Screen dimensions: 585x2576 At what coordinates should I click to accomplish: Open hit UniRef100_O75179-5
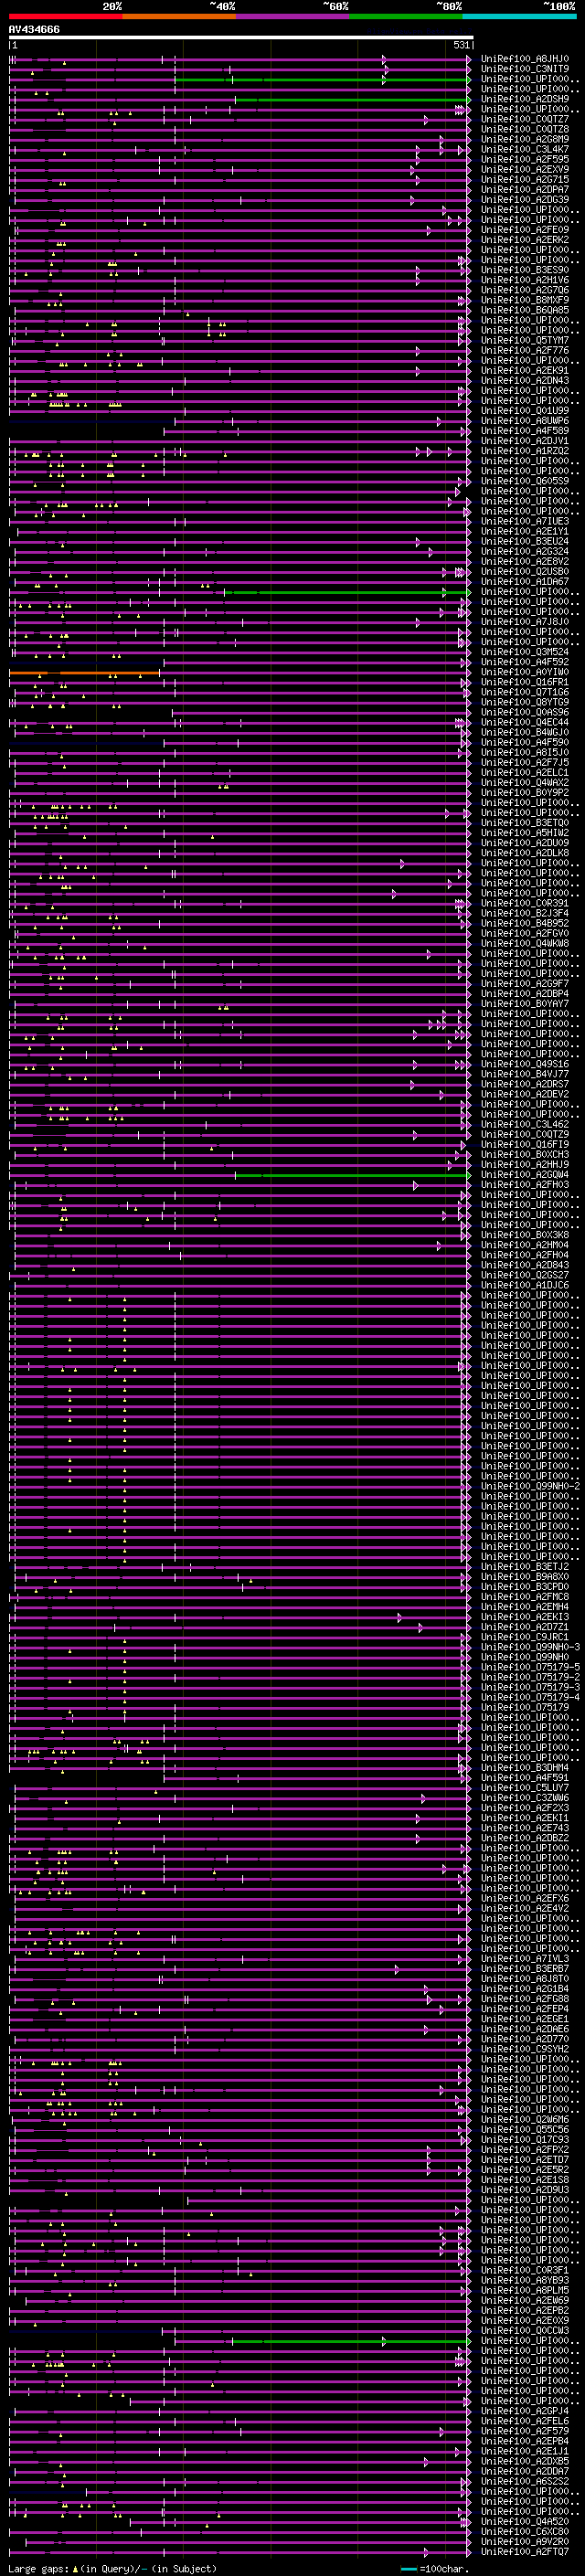click(x=530, y=1668)
